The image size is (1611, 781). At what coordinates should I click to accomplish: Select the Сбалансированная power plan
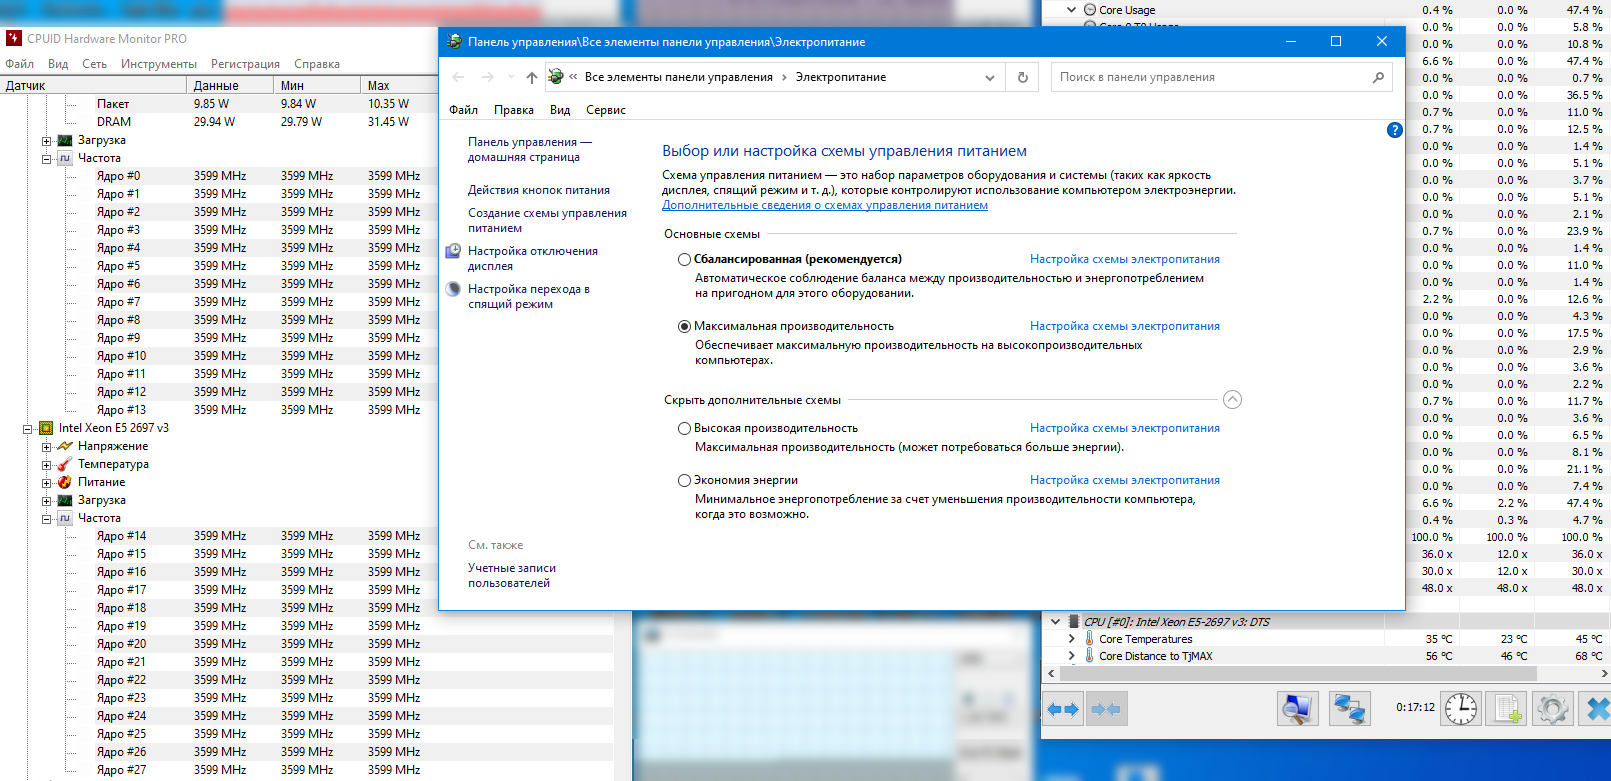(684, 259)
